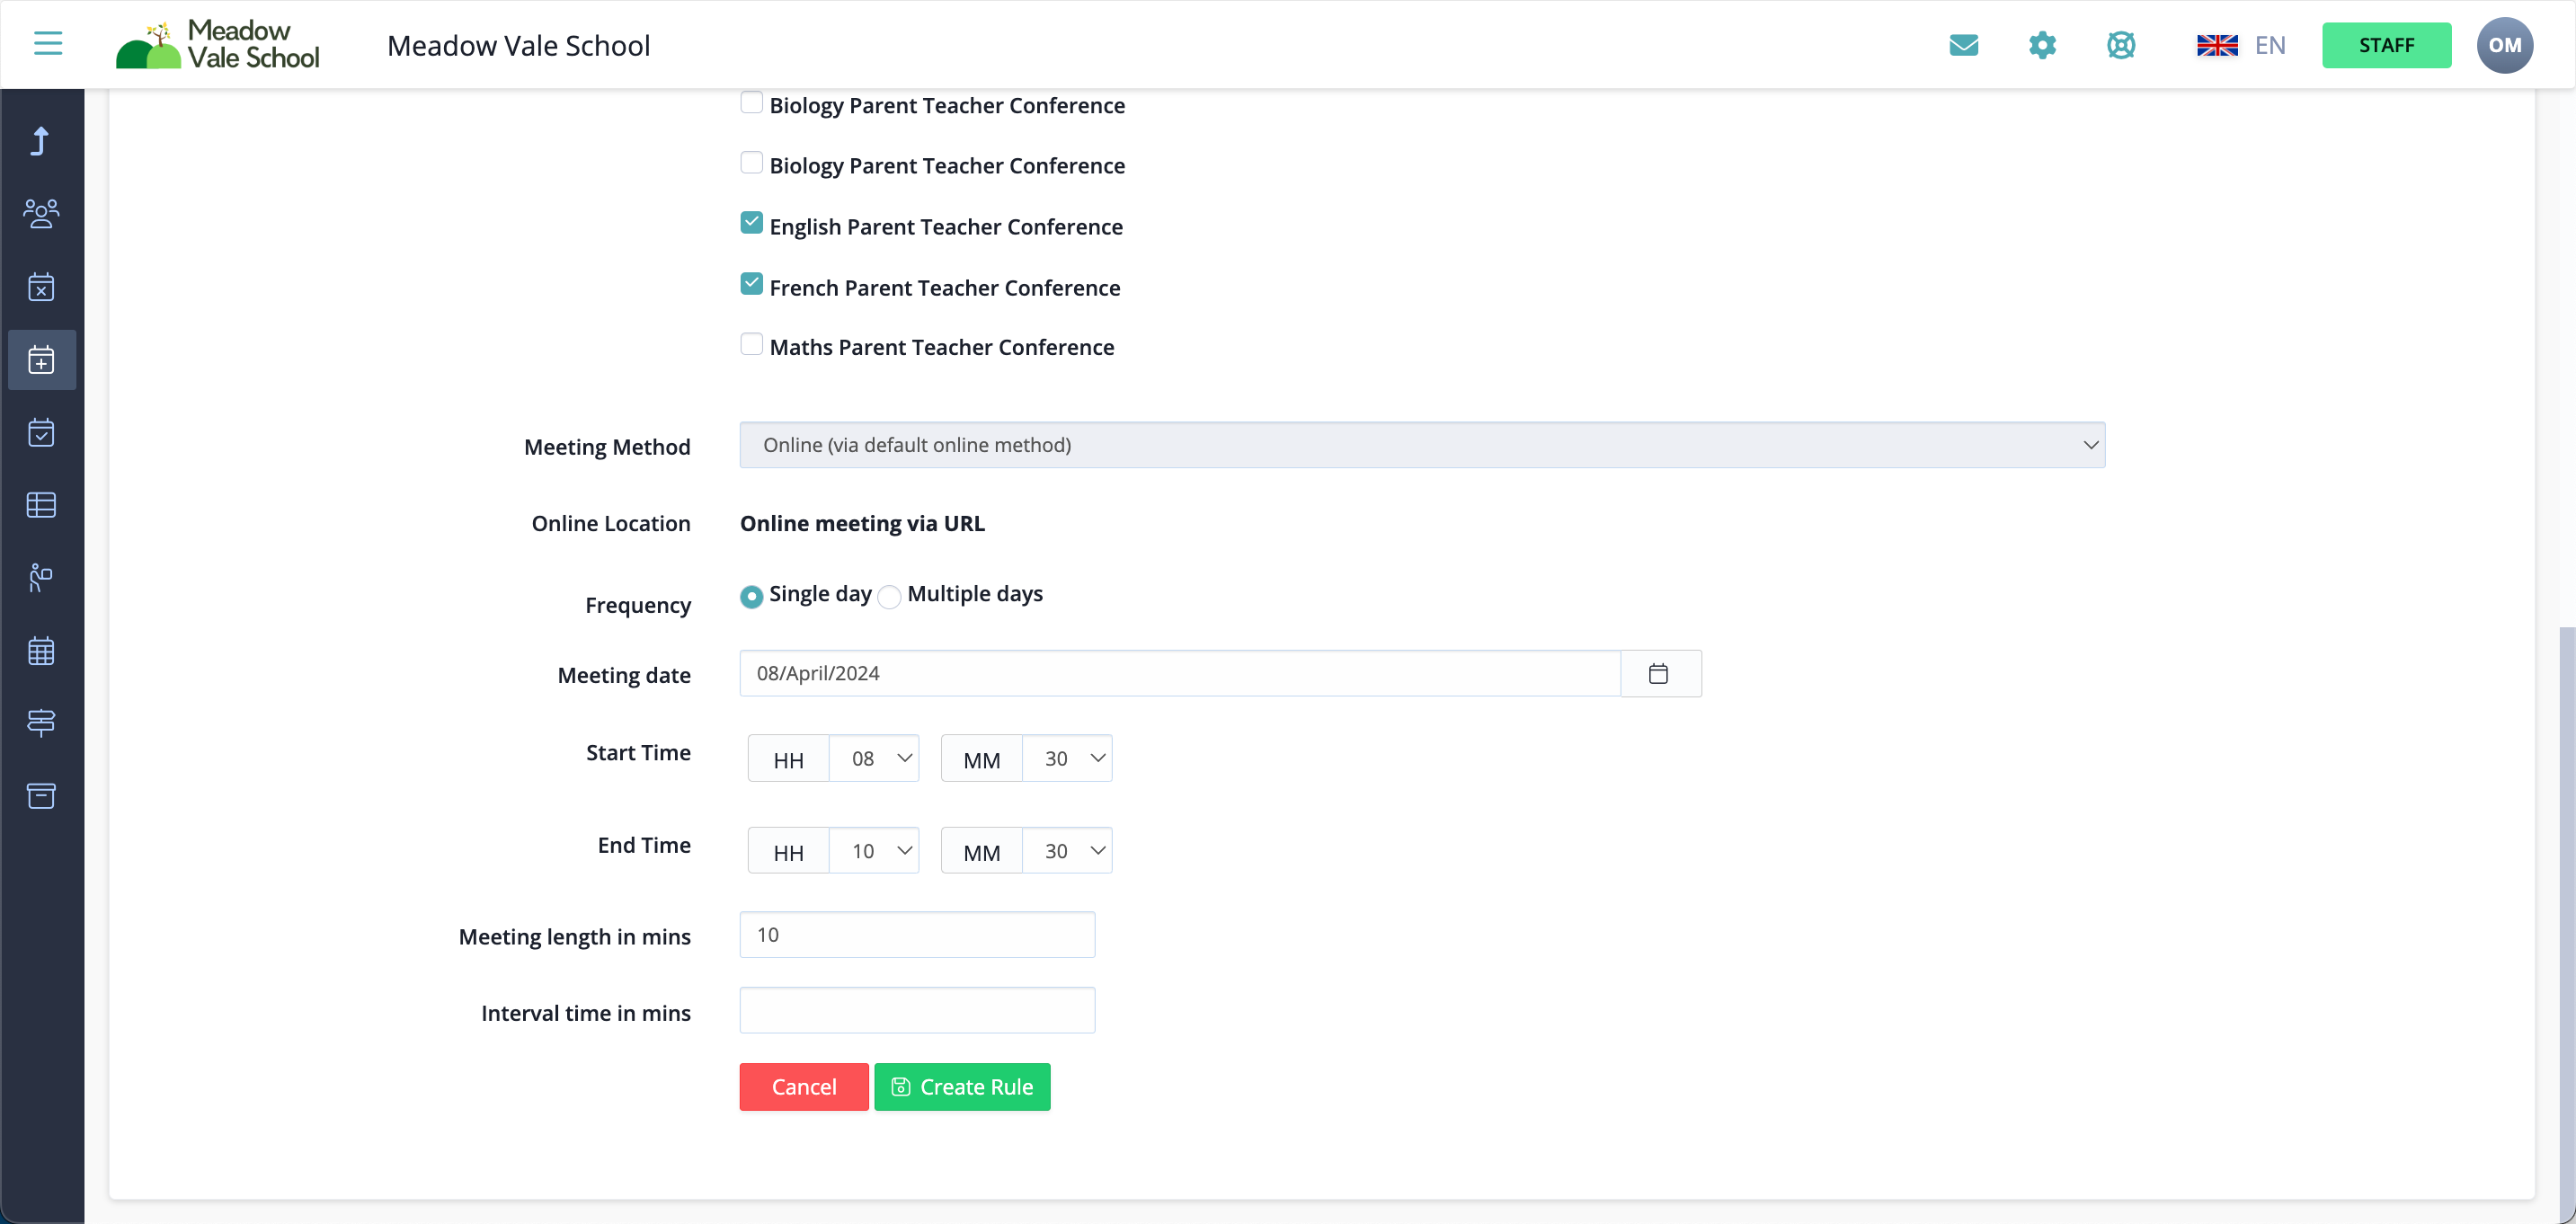Click the Interval time in mins field
The image size is (2576, 1224).
(917, 1010)
